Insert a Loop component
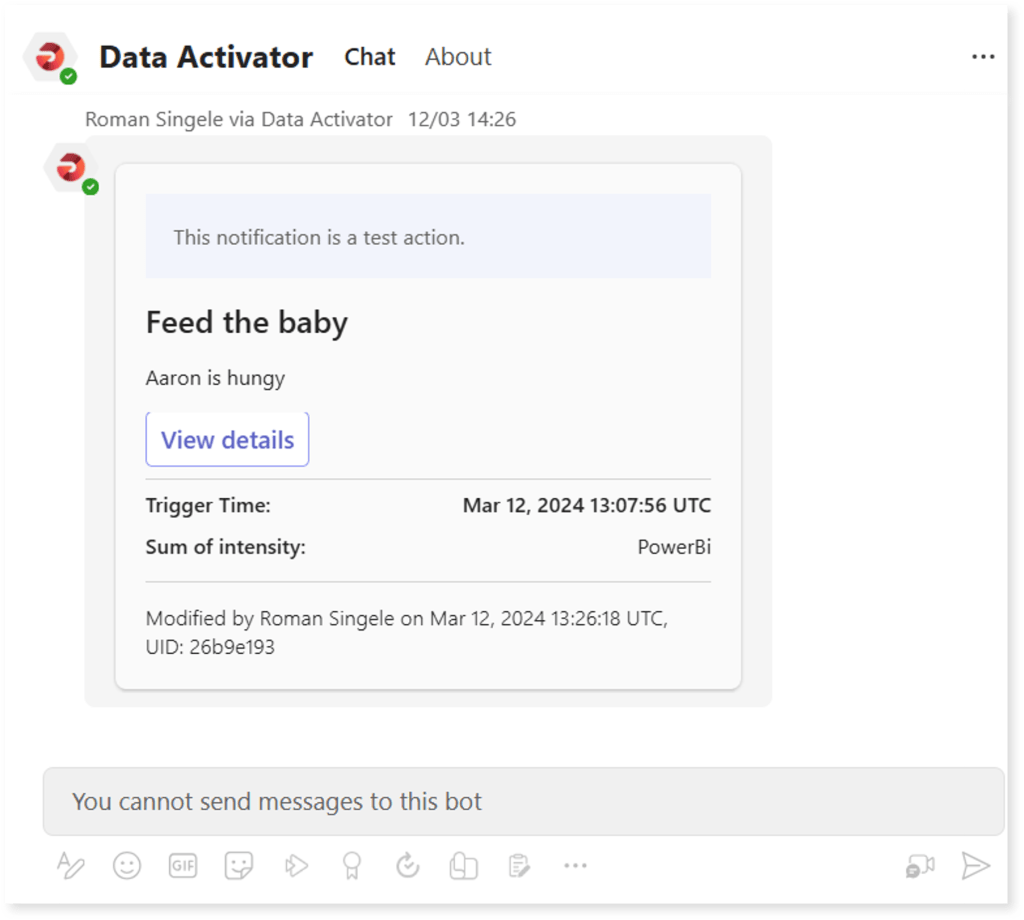The height and width of the screenshot is (920, 1024). 462,865
